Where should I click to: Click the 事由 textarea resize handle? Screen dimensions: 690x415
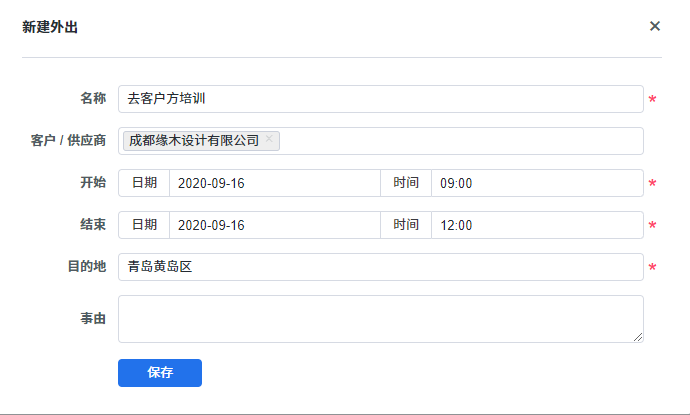(x=638, y=337)
